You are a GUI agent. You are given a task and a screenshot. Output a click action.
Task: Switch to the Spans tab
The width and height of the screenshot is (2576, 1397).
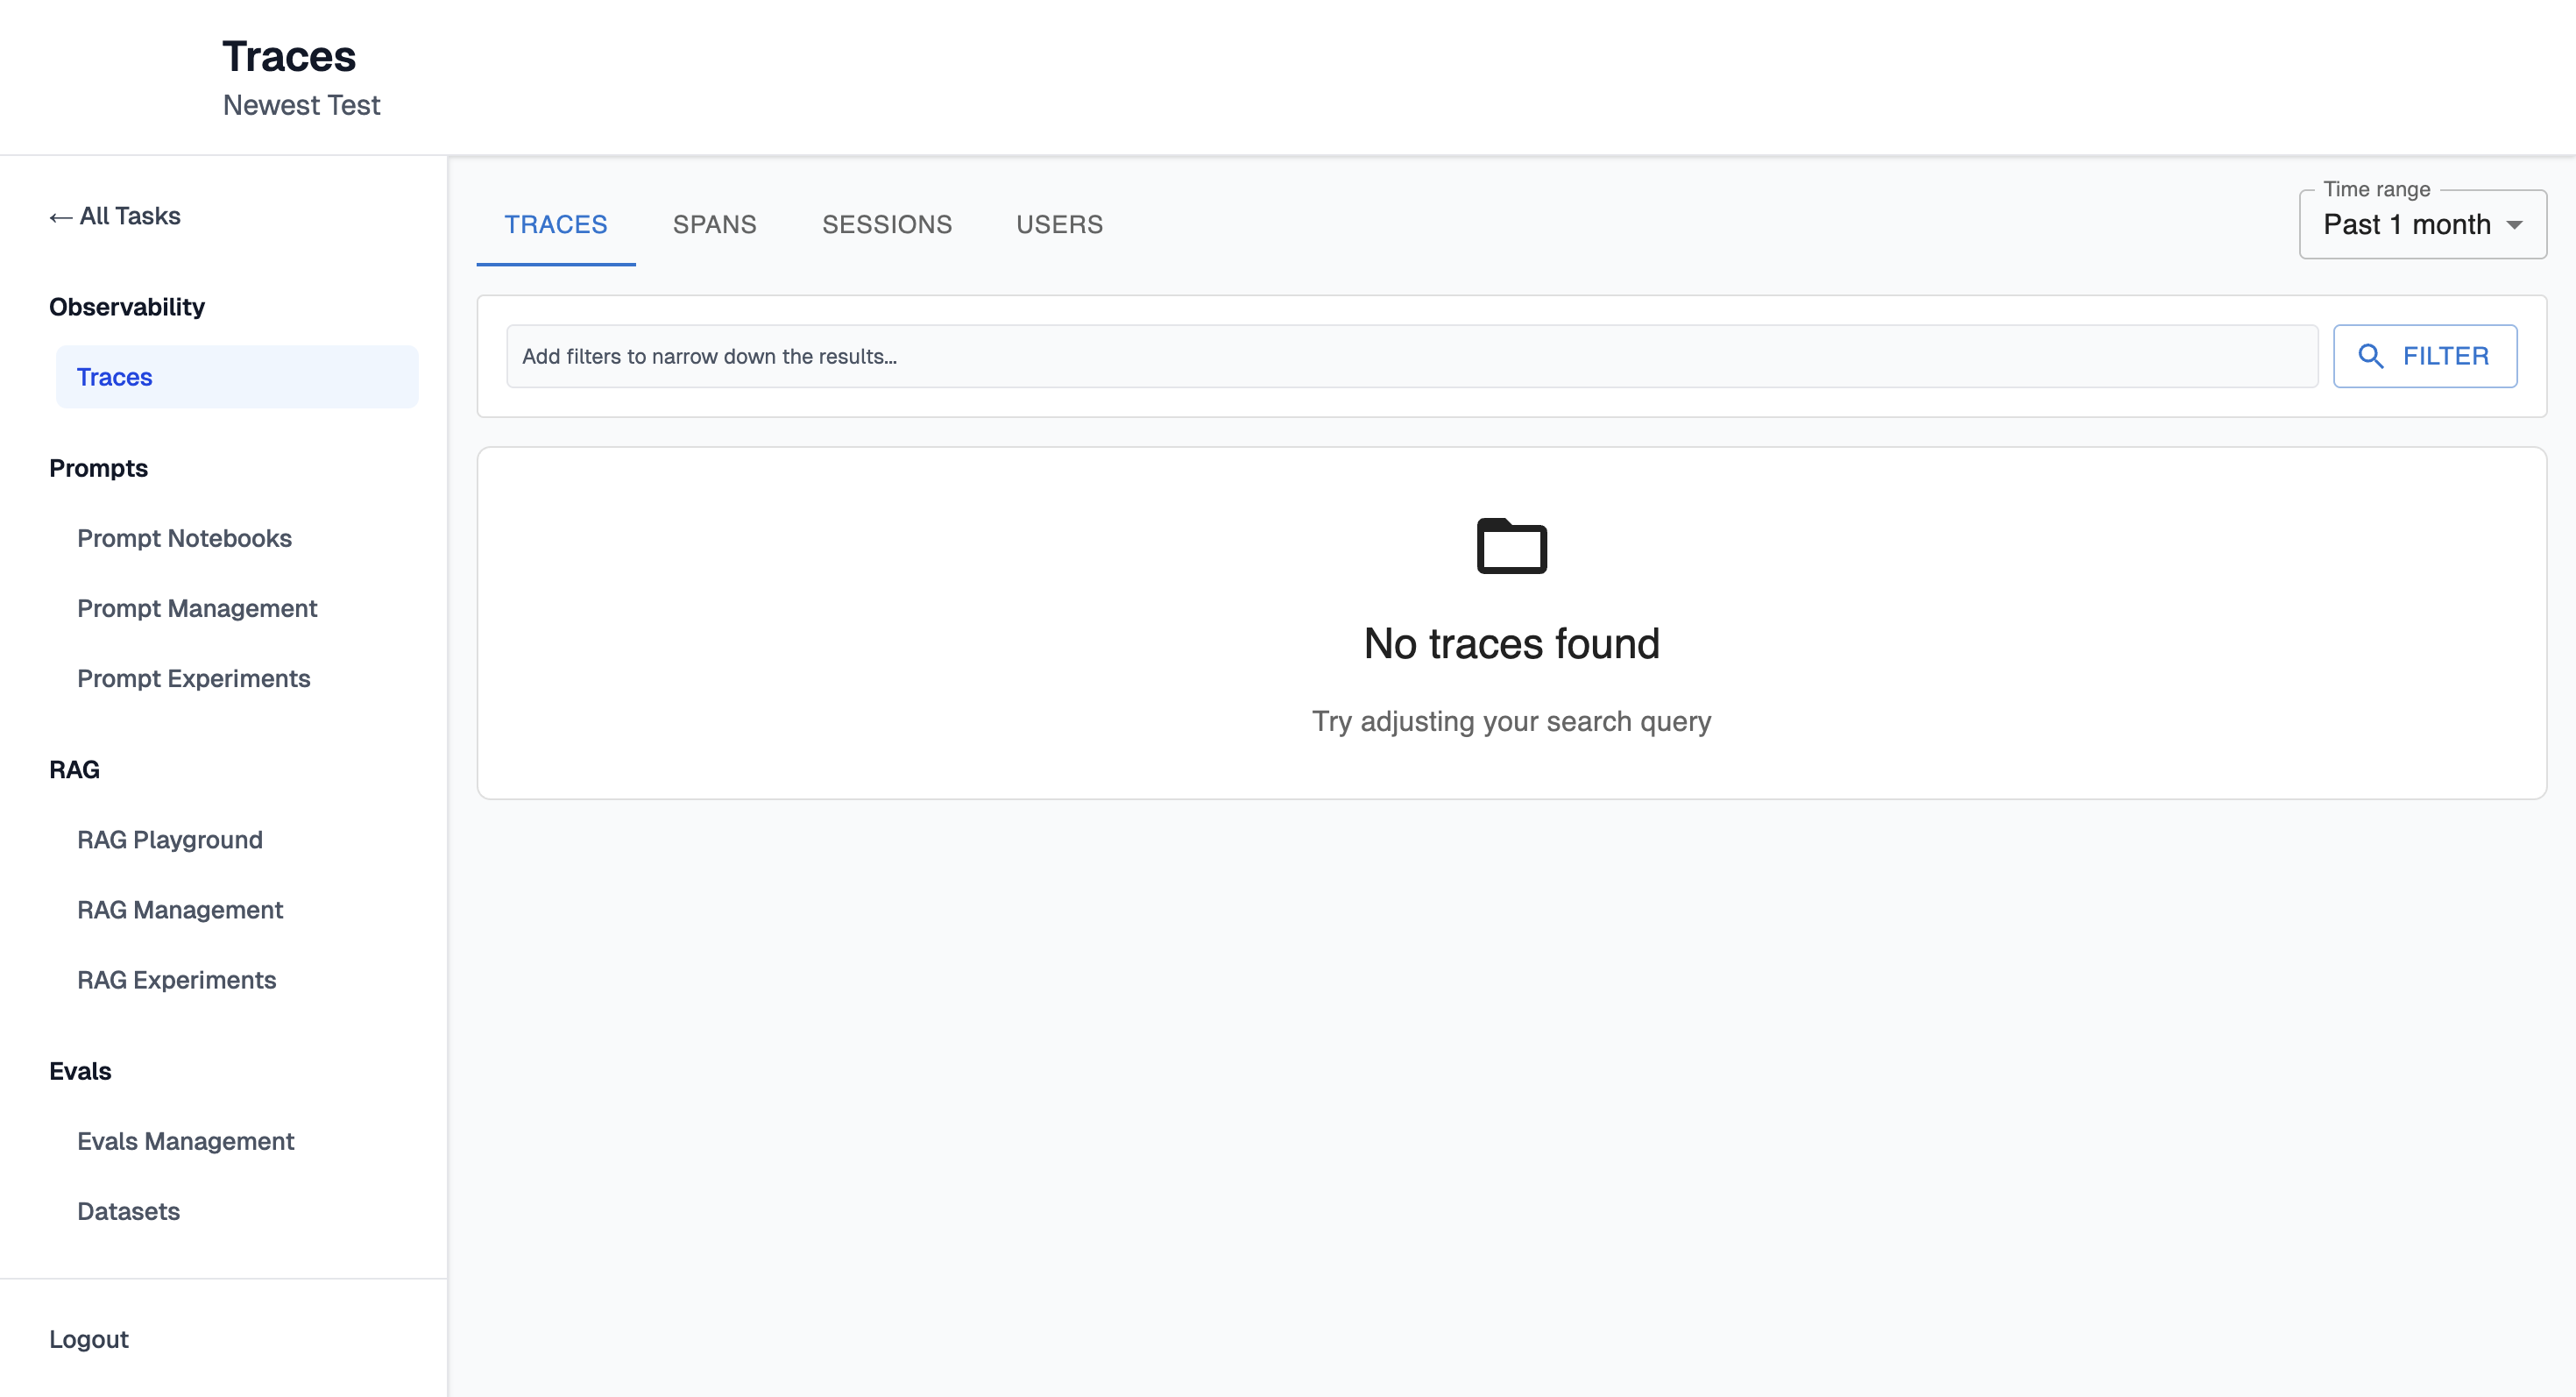(x=714, y=225)
